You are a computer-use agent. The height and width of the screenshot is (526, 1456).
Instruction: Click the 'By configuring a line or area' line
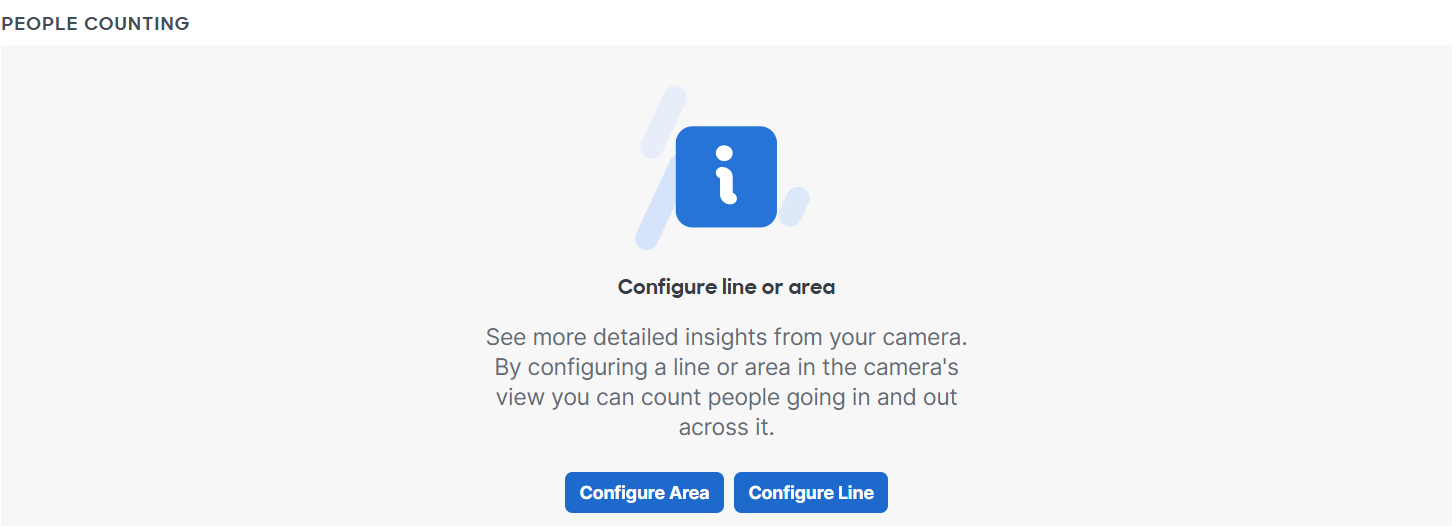(x=726, y=367)
